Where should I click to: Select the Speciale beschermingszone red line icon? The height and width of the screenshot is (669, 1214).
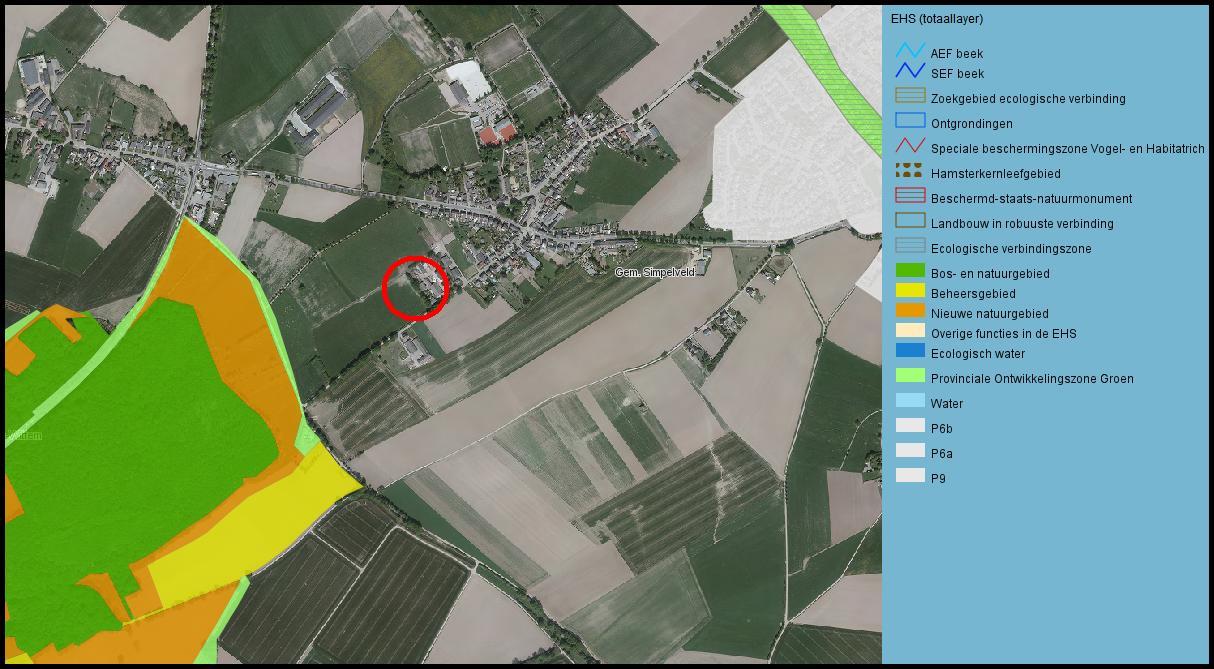click(910, 146)
